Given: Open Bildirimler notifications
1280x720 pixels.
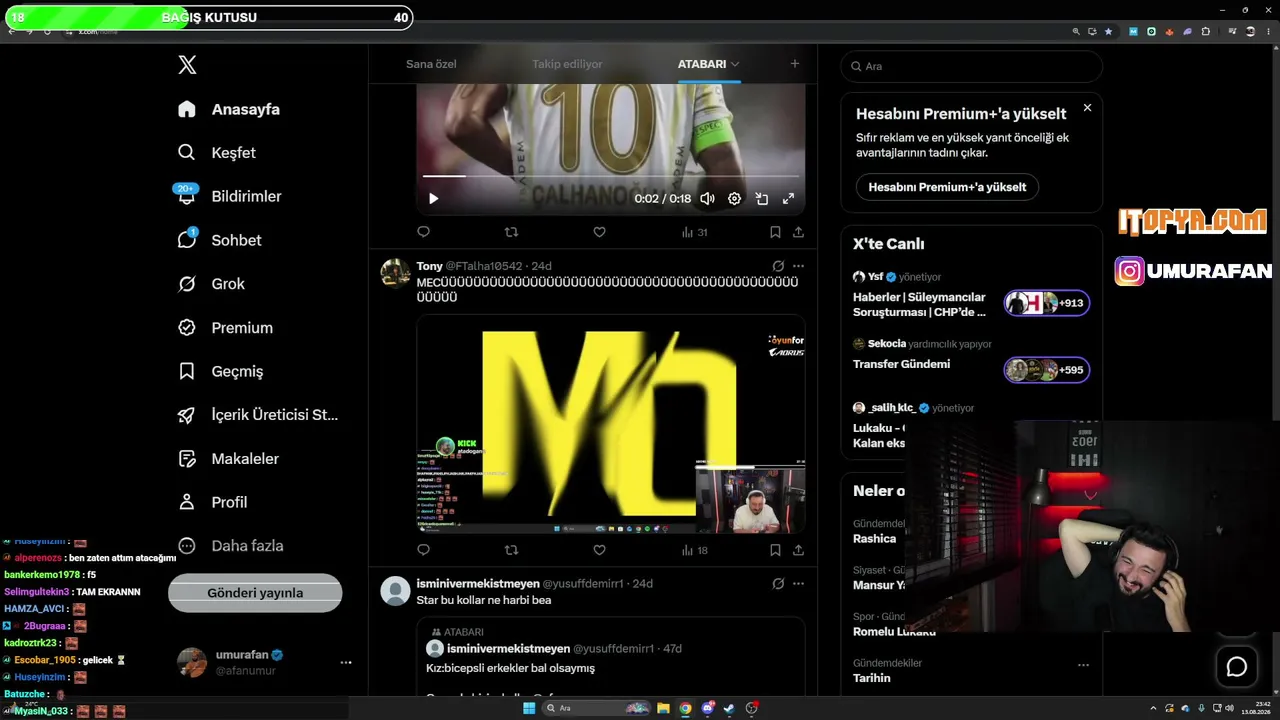Looking at the screenshot, I should (230, 196).
